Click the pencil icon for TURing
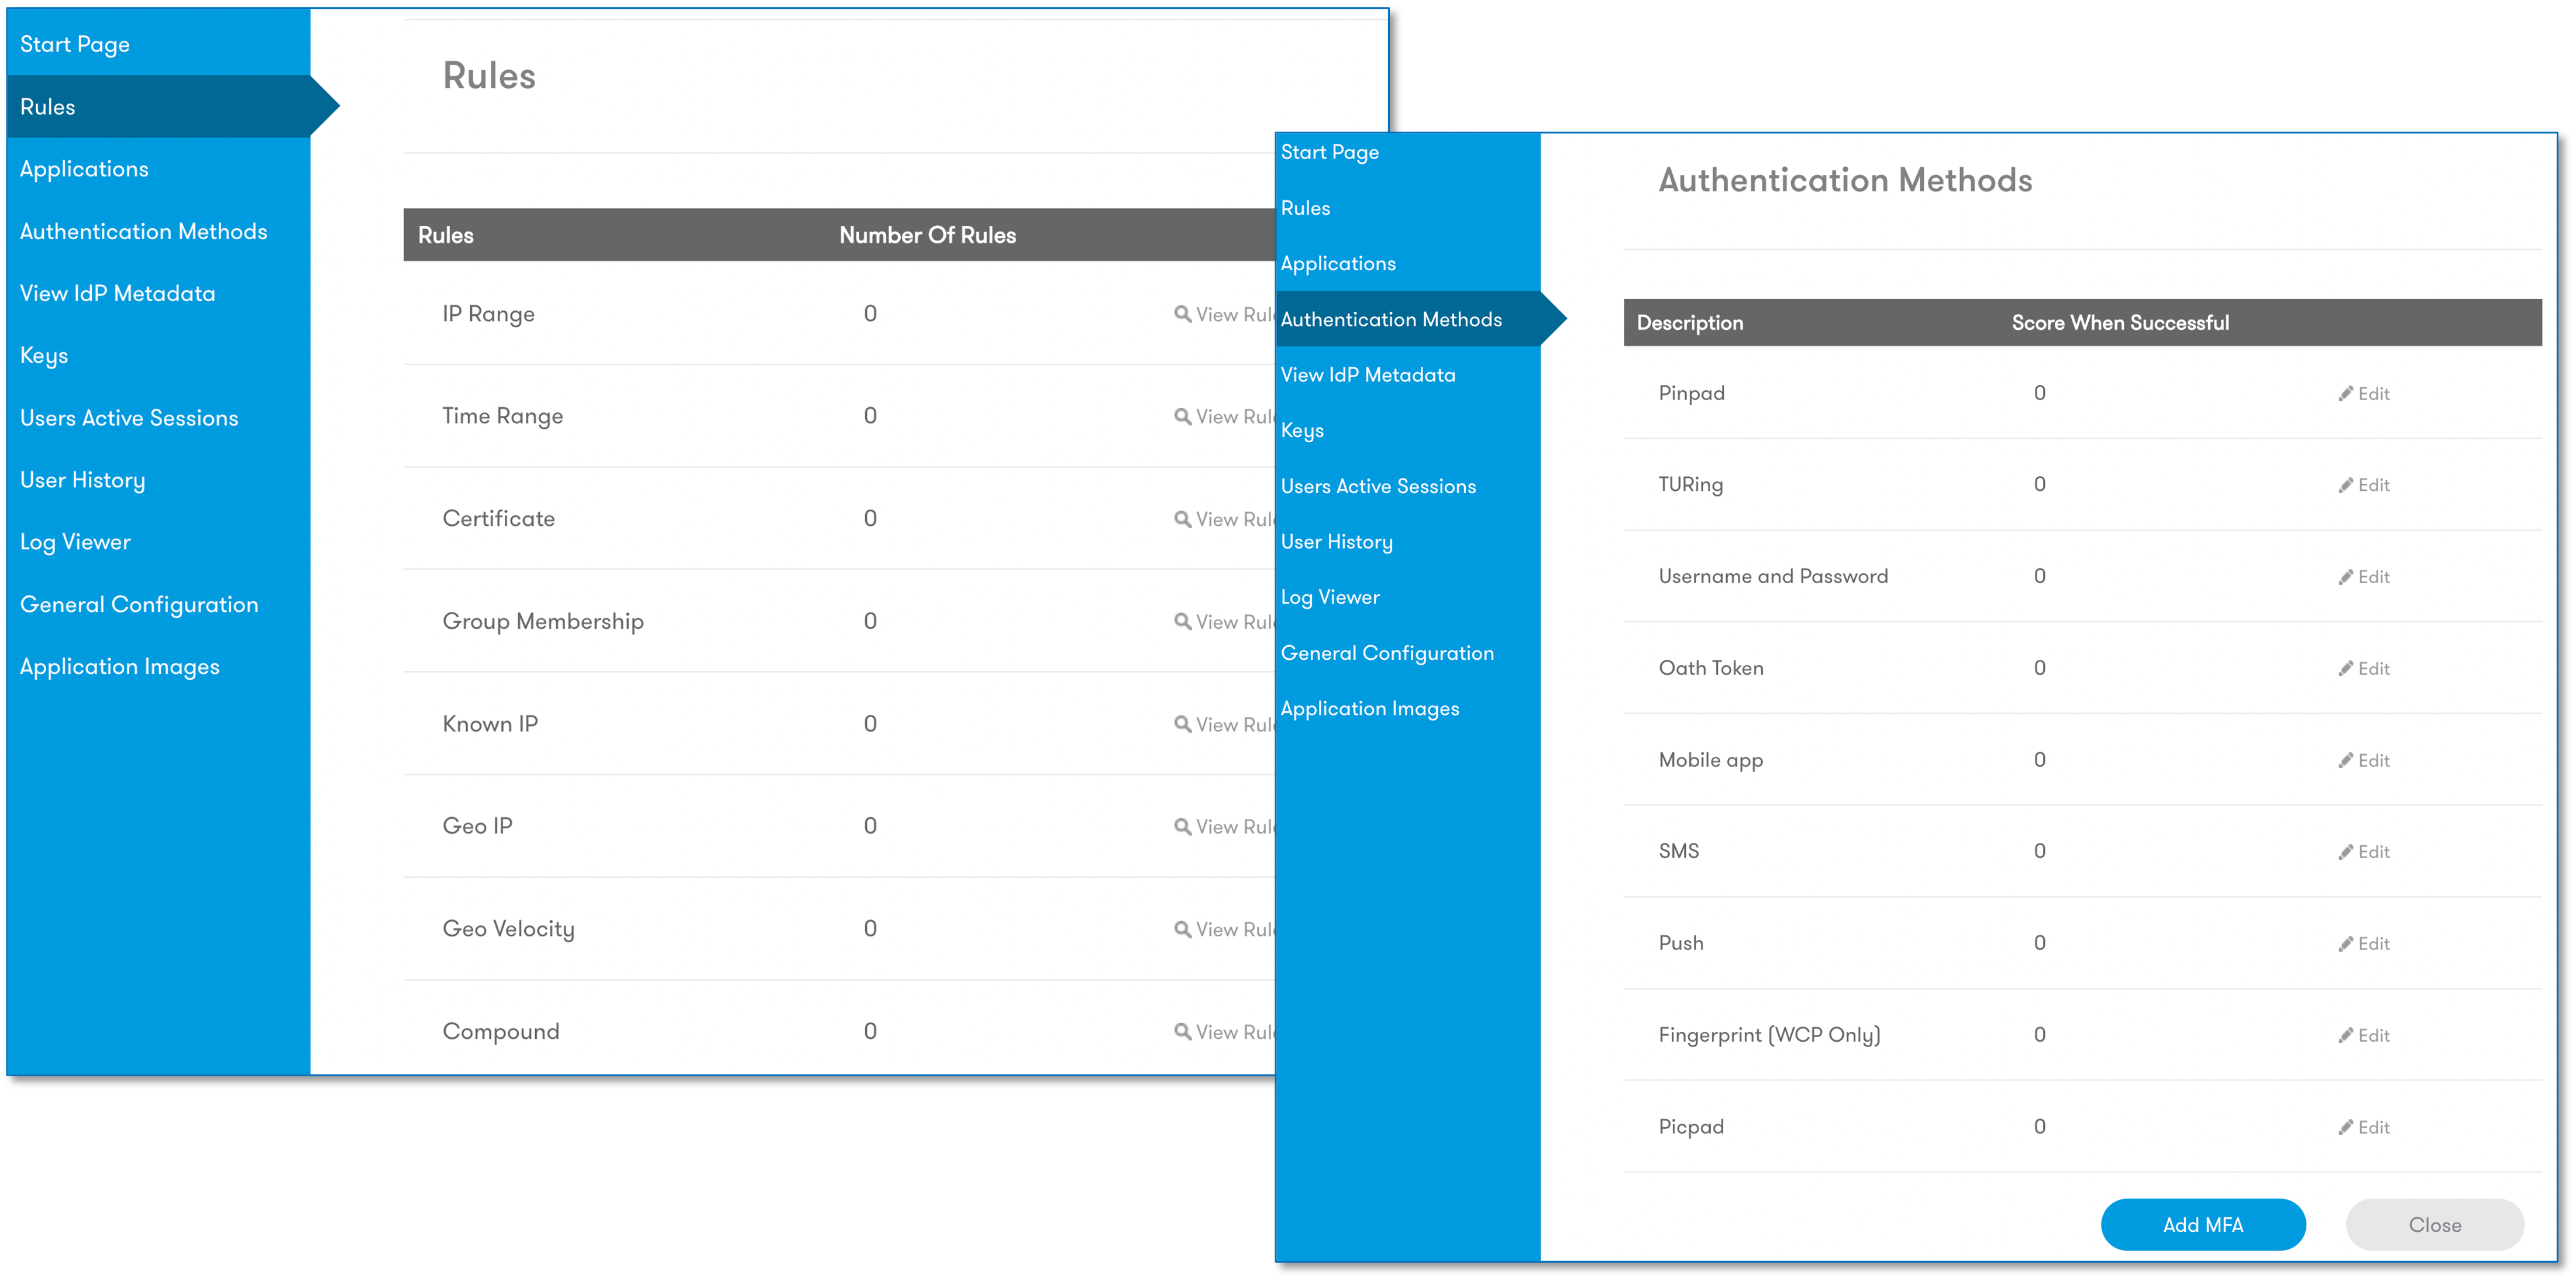This screenshot has width=2576, height=1281. [x=2345, y=485]
